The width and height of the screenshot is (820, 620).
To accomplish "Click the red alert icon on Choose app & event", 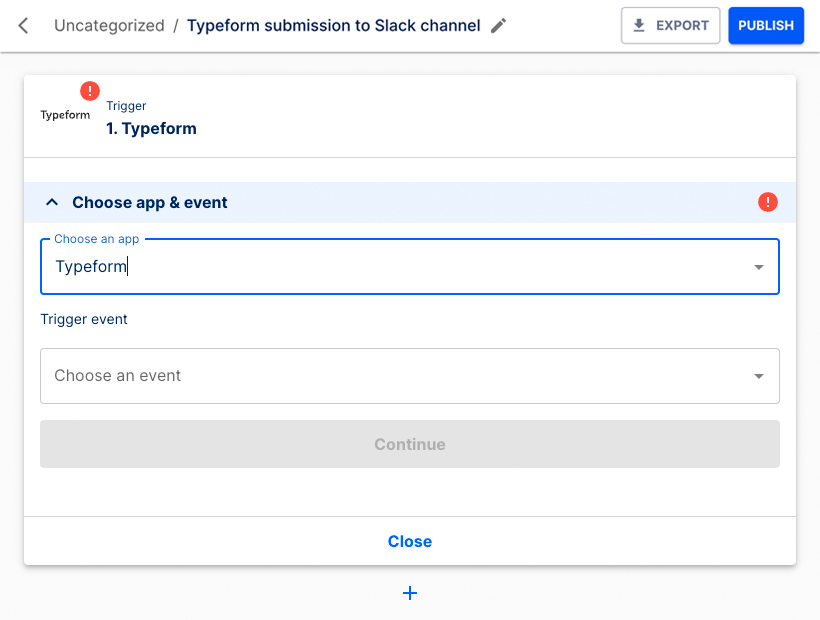I will (768, 202).
